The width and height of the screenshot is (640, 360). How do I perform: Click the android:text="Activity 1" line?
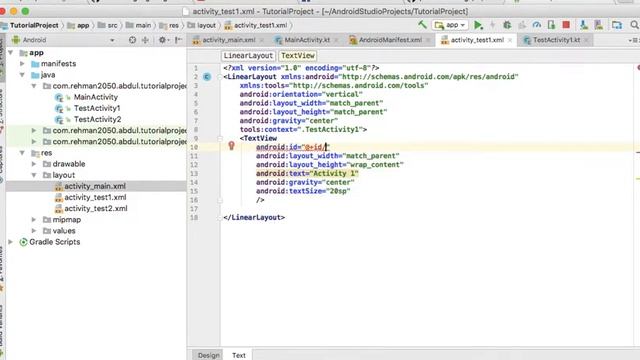point(307,173)
